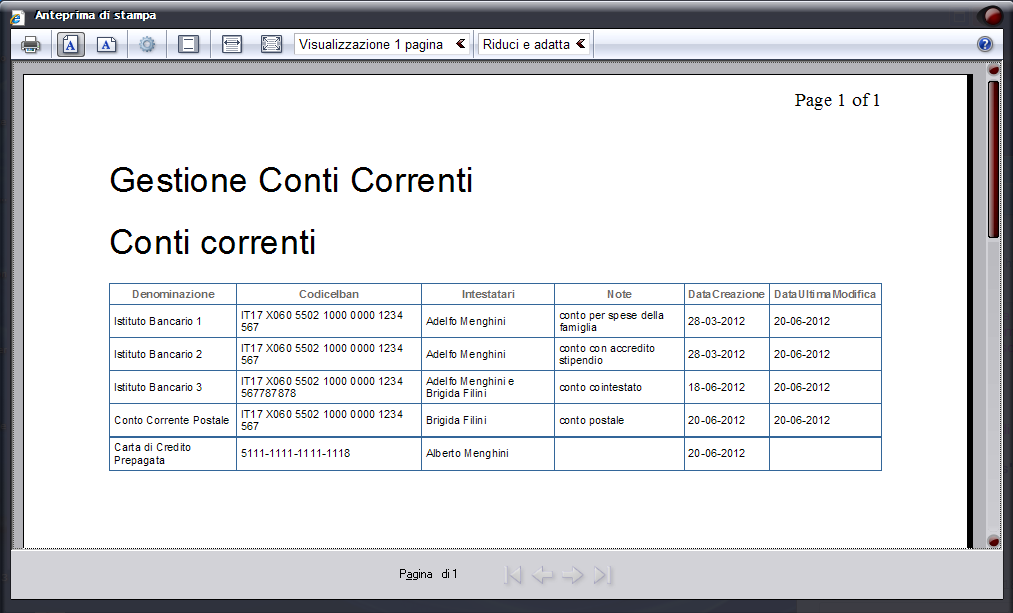
Task: Click scrollbar down arrow button
Action: (x=994, y=541)
